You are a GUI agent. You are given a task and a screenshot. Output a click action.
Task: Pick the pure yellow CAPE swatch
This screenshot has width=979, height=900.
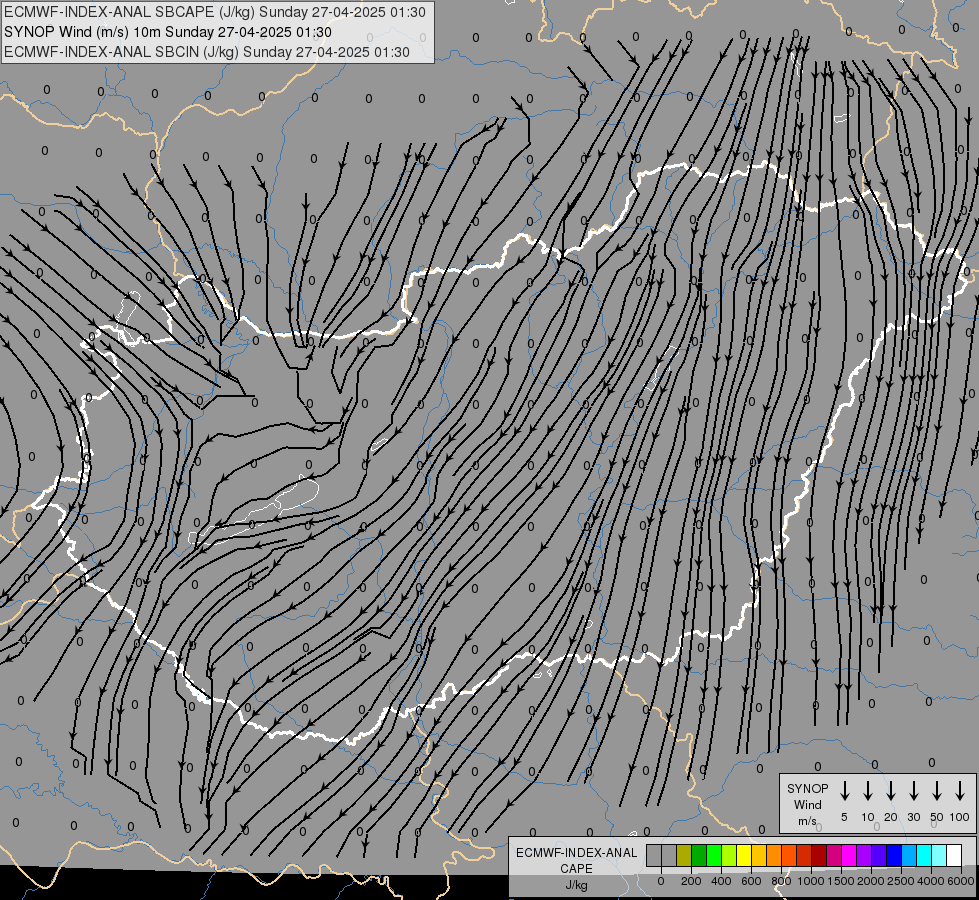744,855
